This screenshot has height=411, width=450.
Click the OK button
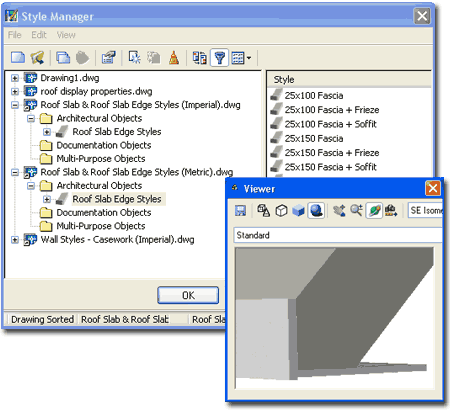(188, 295)
